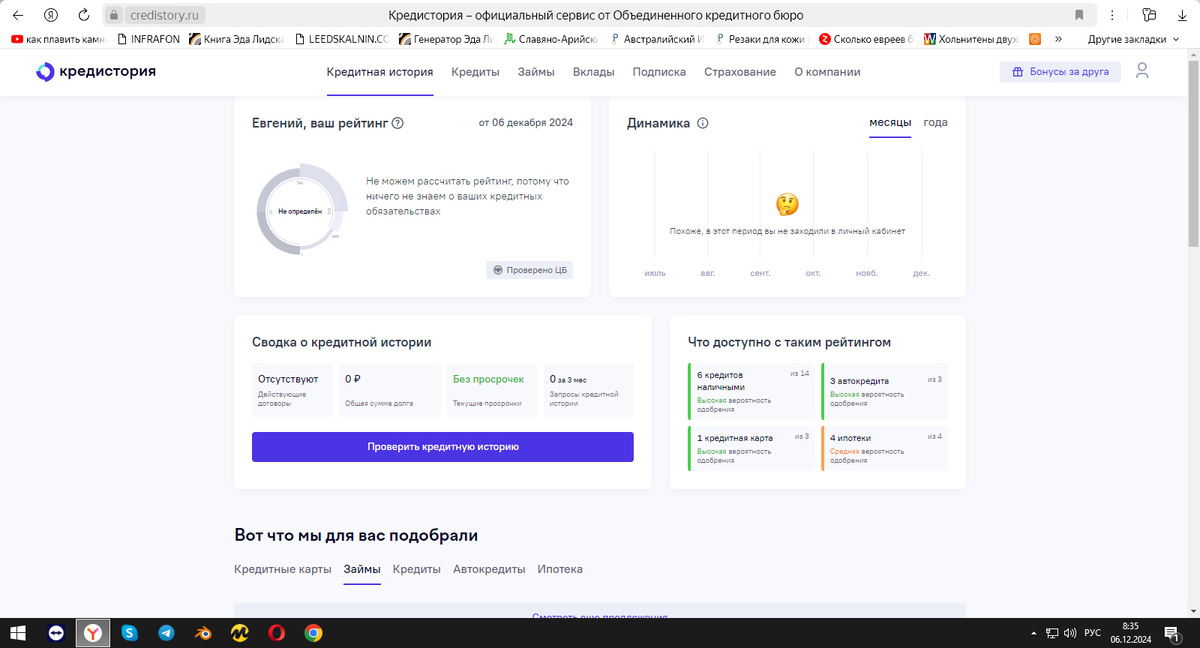This screenshot has width=1200, height=648.
Task: Open the Кредиты navigation item
Action: 475,72
